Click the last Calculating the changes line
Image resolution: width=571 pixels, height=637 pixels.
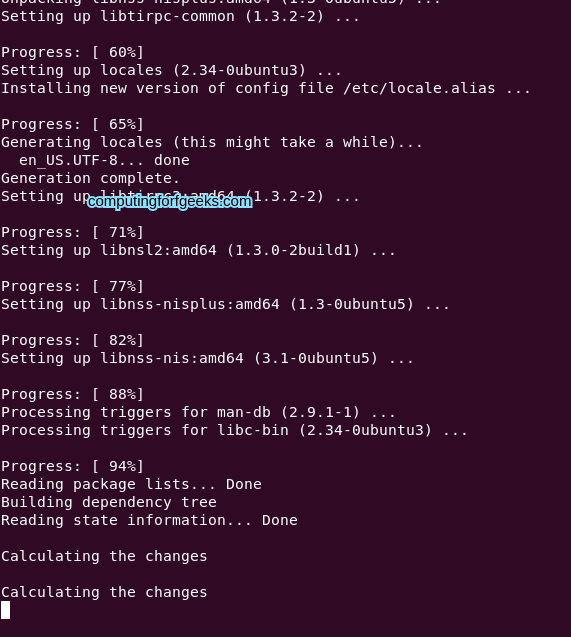(104, 592)
